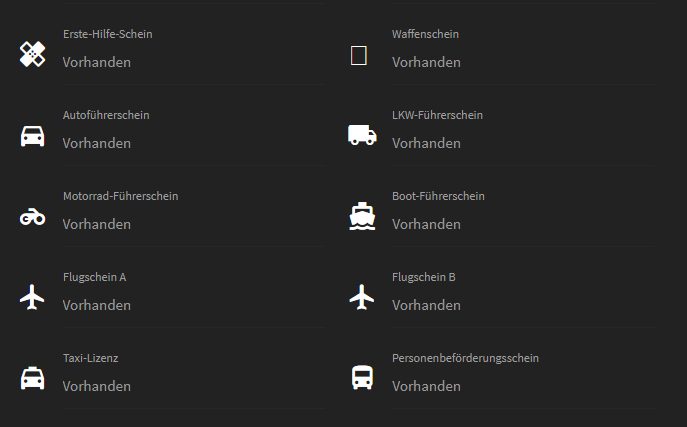Click Vorhanden status under Boot-Führerschein
The image size is (687, 427).
click(426, 224)
